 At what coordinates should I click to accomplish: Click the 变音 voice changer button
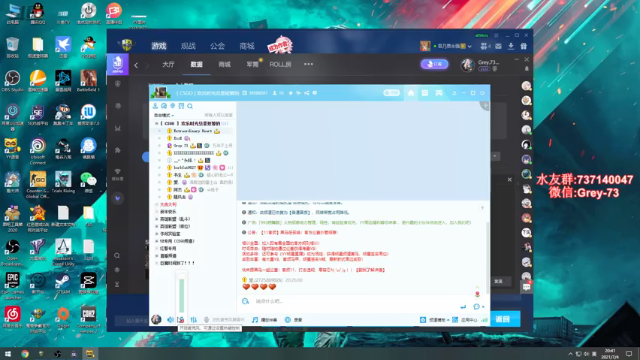(x=293, y=320)
